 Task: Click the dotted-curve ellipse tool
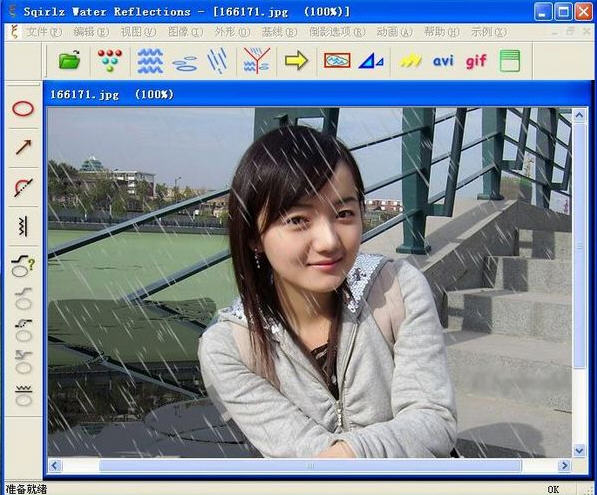coord(23,331)
